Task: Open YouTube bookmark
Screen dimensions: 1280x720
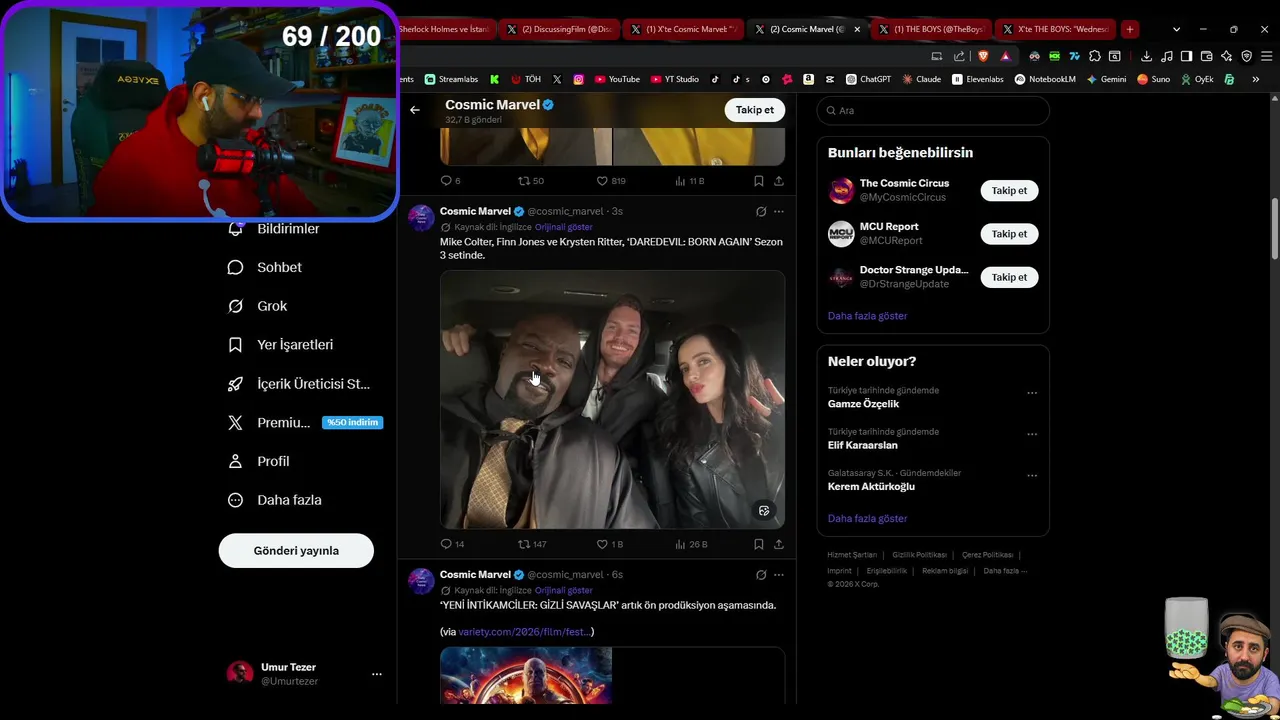Action: point(617,79)
